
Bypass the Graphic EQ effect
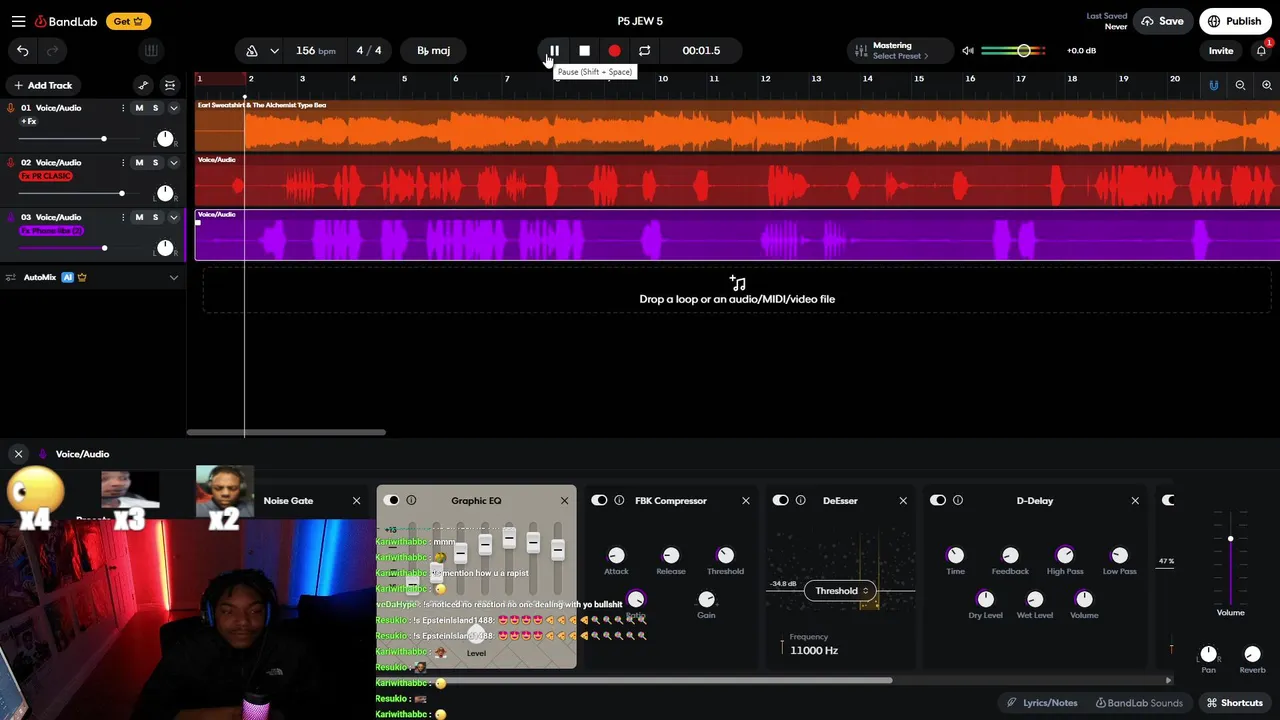[x=391, y=501]
